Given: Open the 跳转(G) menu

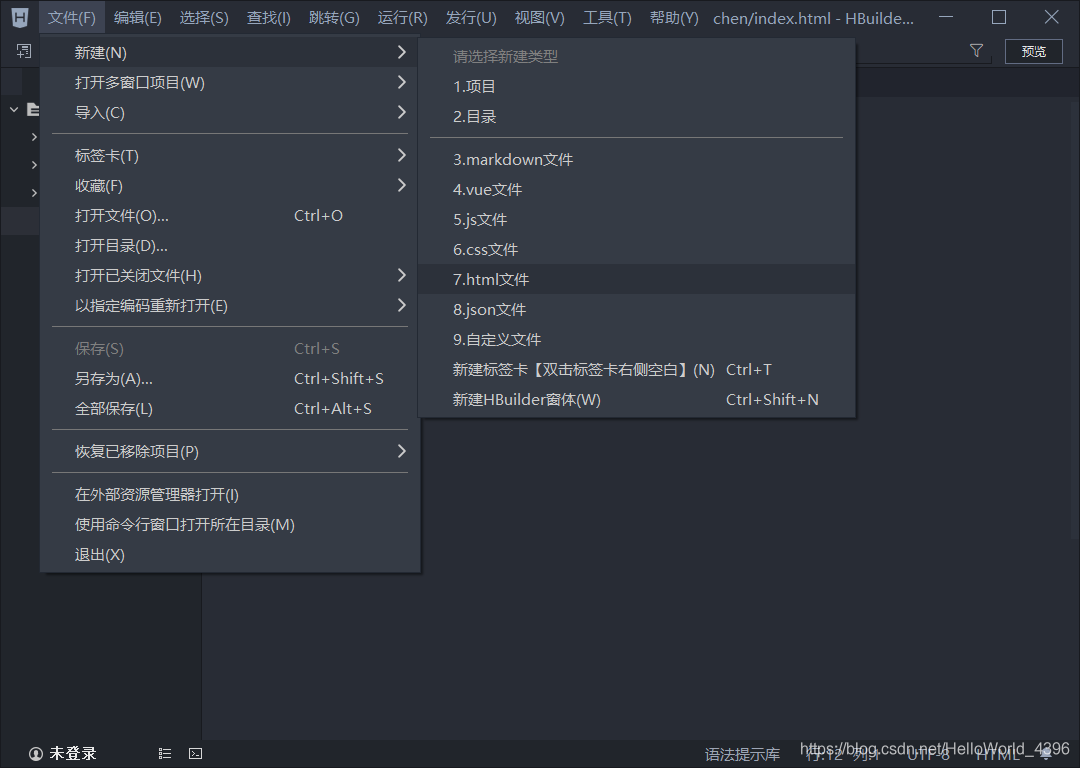Looking at the screenshot, I should click(x=334, y=18).
